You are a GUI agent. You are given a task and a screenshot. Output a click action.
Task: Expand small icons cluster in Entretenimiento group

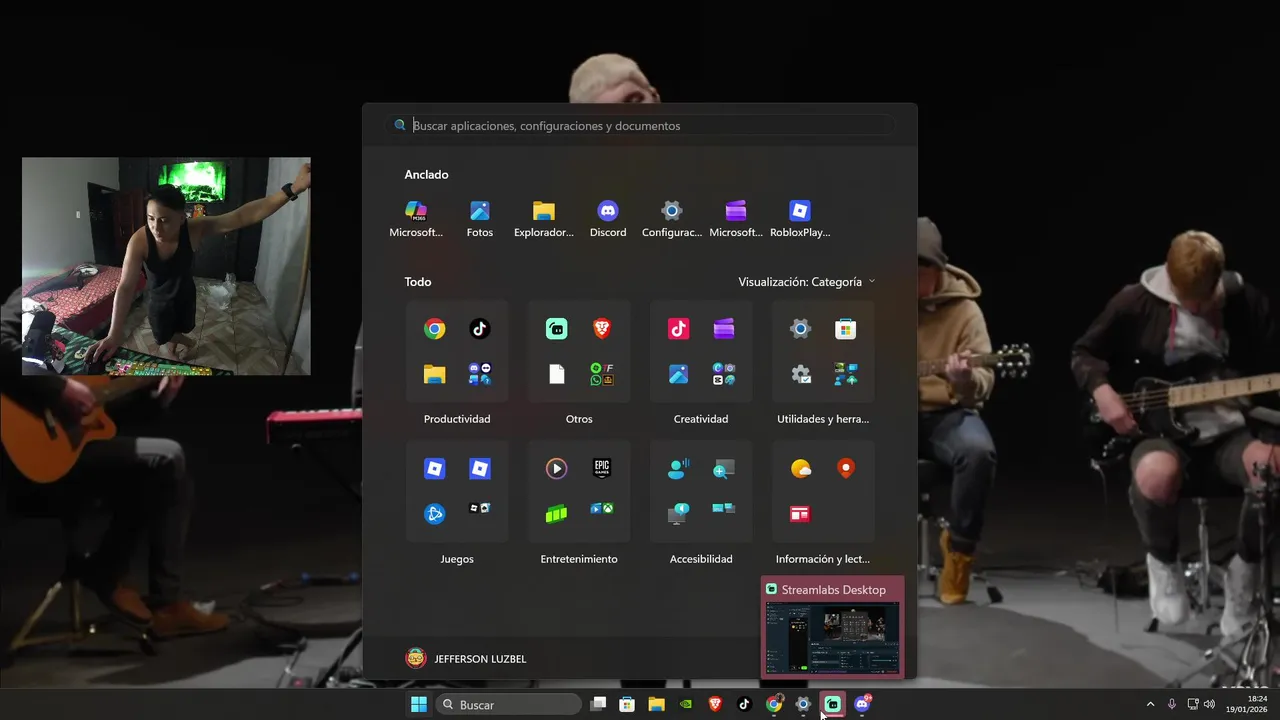click(x=601, y=509)
